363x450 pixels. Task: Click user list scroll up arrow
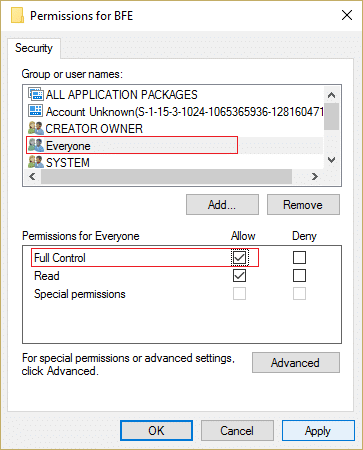click(331, 95)
